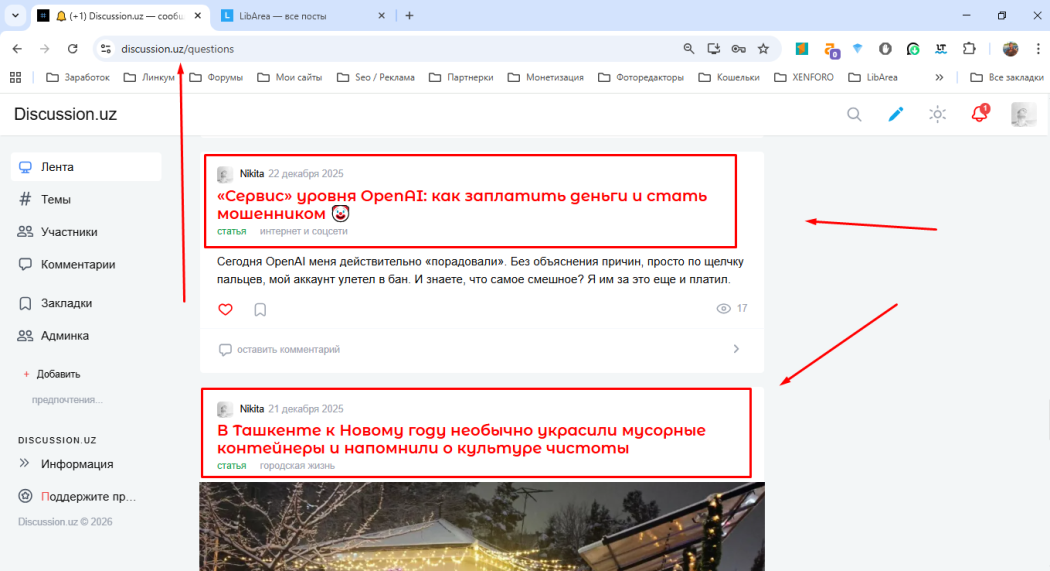1050x571 pixels.
Task: Click городская жизнь tag
Action: coord(297,465)
